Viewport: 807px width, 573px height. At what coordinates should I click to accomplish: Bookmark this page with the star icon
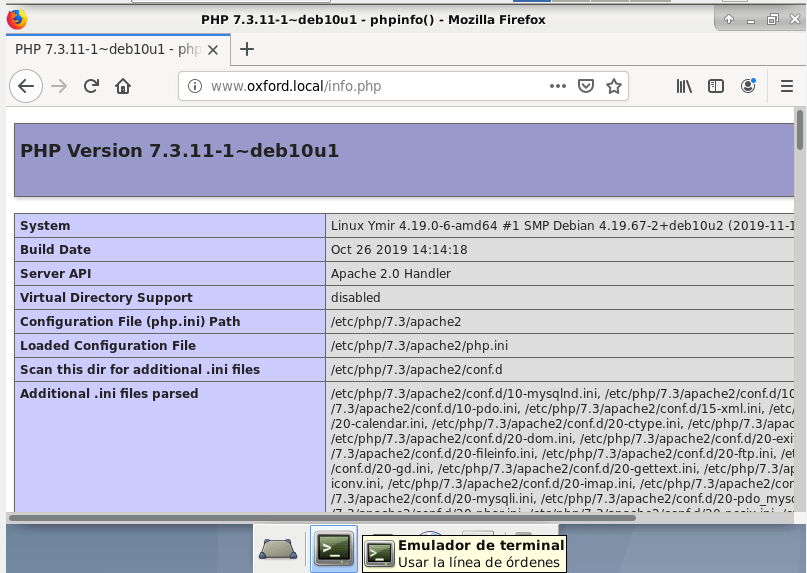point(614,86)
